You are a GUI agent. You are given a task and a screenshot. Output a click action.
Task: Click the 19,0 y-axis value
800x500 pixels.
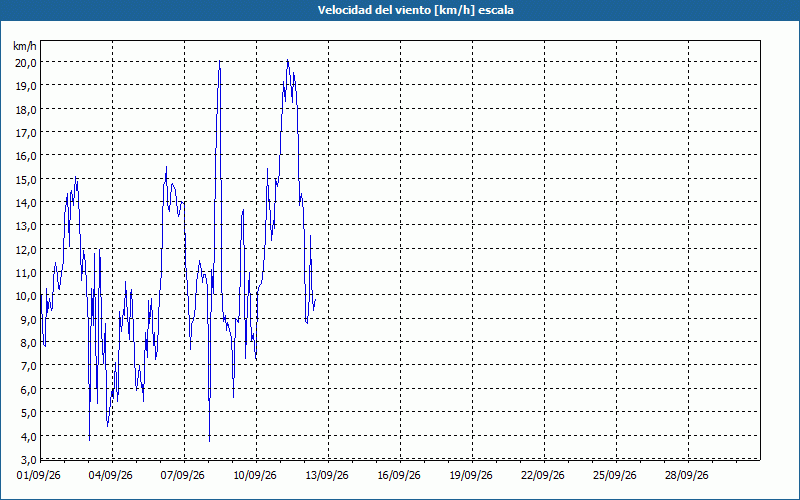tap(26, 86)
